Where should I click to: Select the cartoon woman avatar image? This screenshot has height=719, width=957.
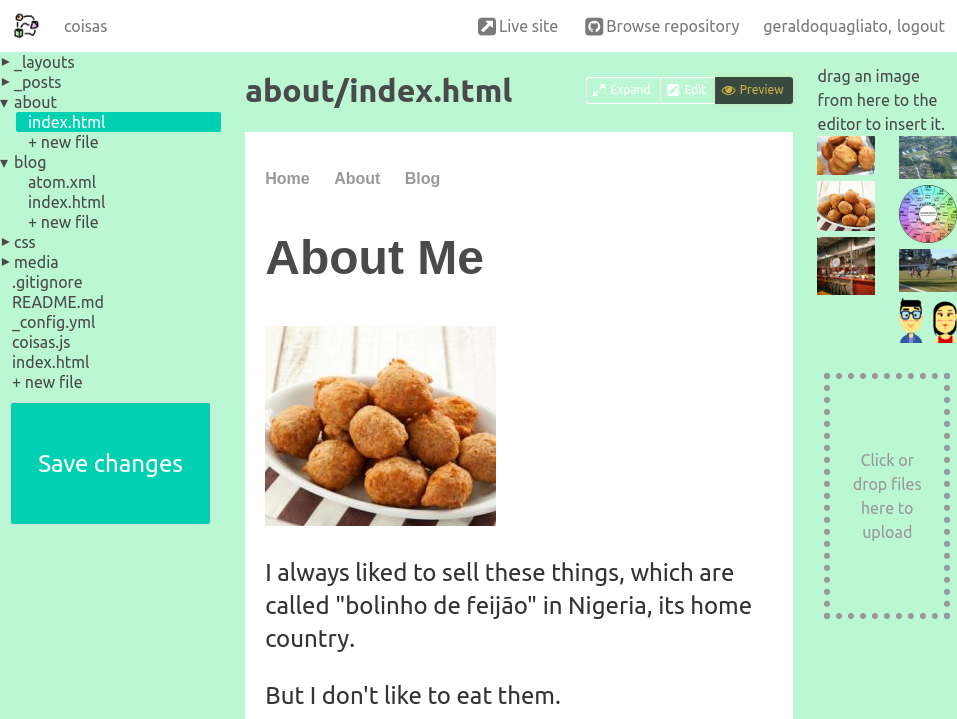pyautogui.click(x=944, y=321)
